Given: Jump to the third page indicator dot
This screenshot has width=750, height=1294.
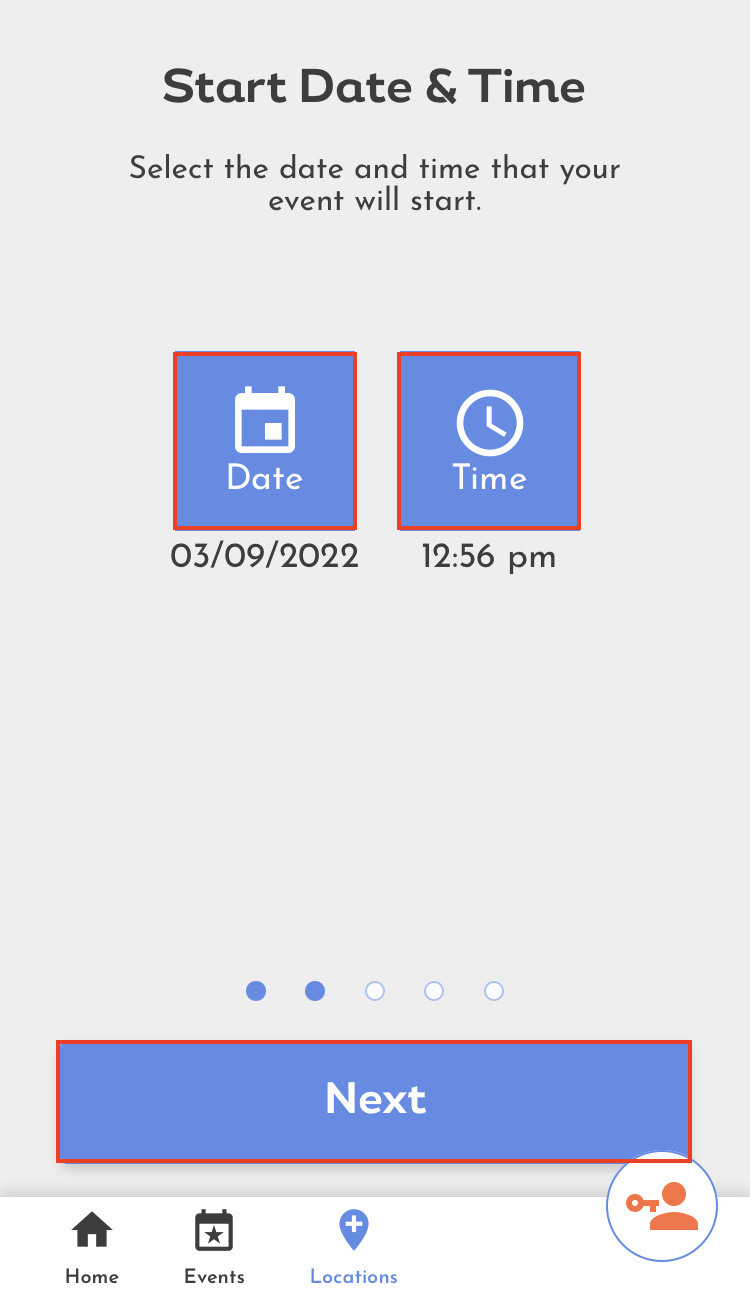Looking at the screenshot, I should click(375, 991).
